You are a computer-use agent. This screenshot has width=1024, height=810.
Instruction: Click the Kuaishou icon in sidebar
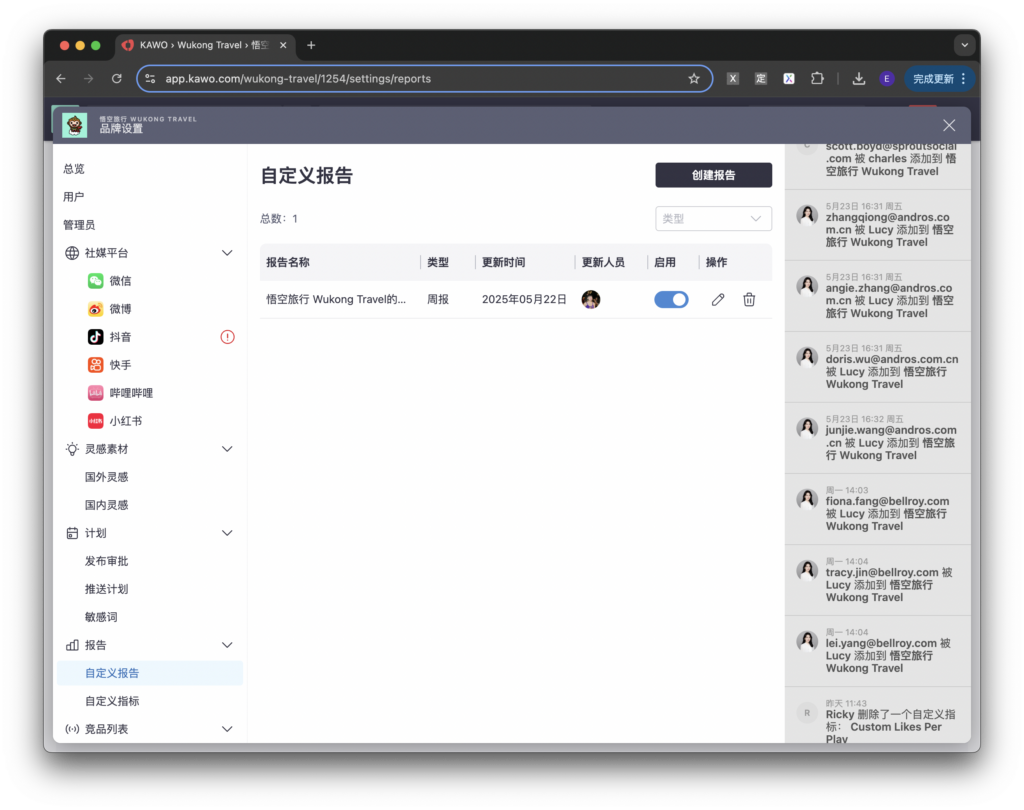click(95, 365)
